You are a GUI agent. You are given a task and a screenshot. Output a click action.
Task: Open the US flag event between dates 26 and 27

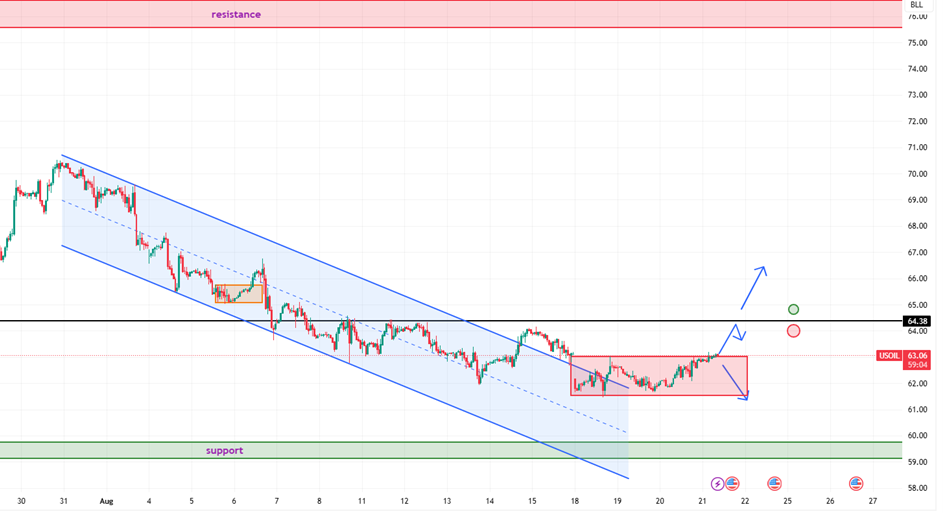856,483
